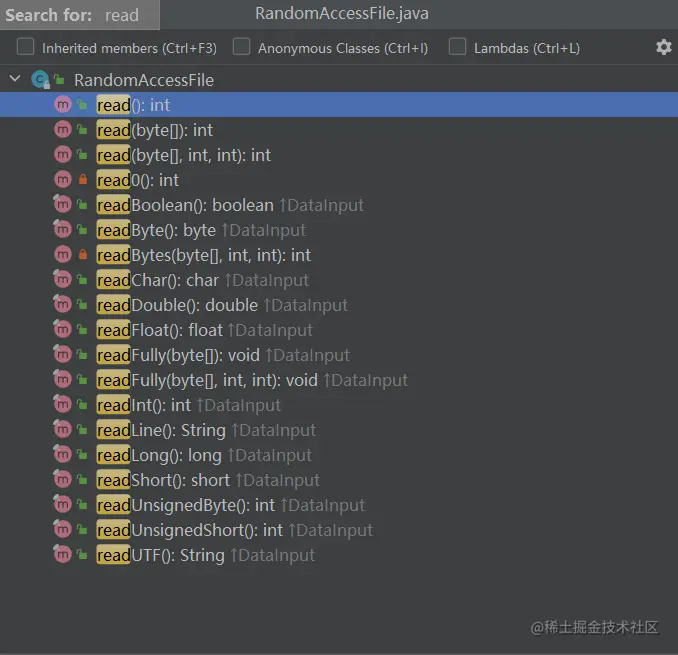The image size is (678, 655).
Task: Click method icon beside read(byte[])
Action: pyautogui.click(x=63, y=129)
